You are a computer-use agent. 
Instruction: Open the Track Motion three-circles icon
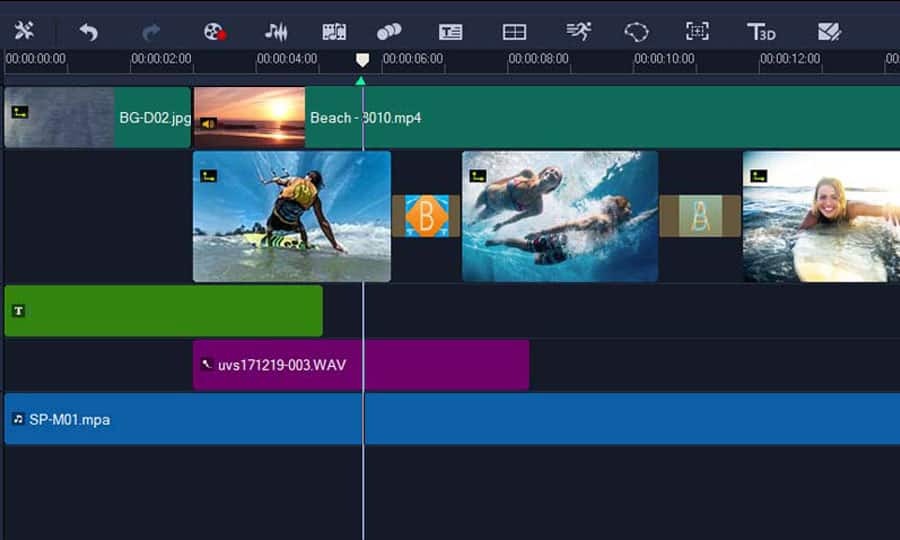[x=389, y=32]
